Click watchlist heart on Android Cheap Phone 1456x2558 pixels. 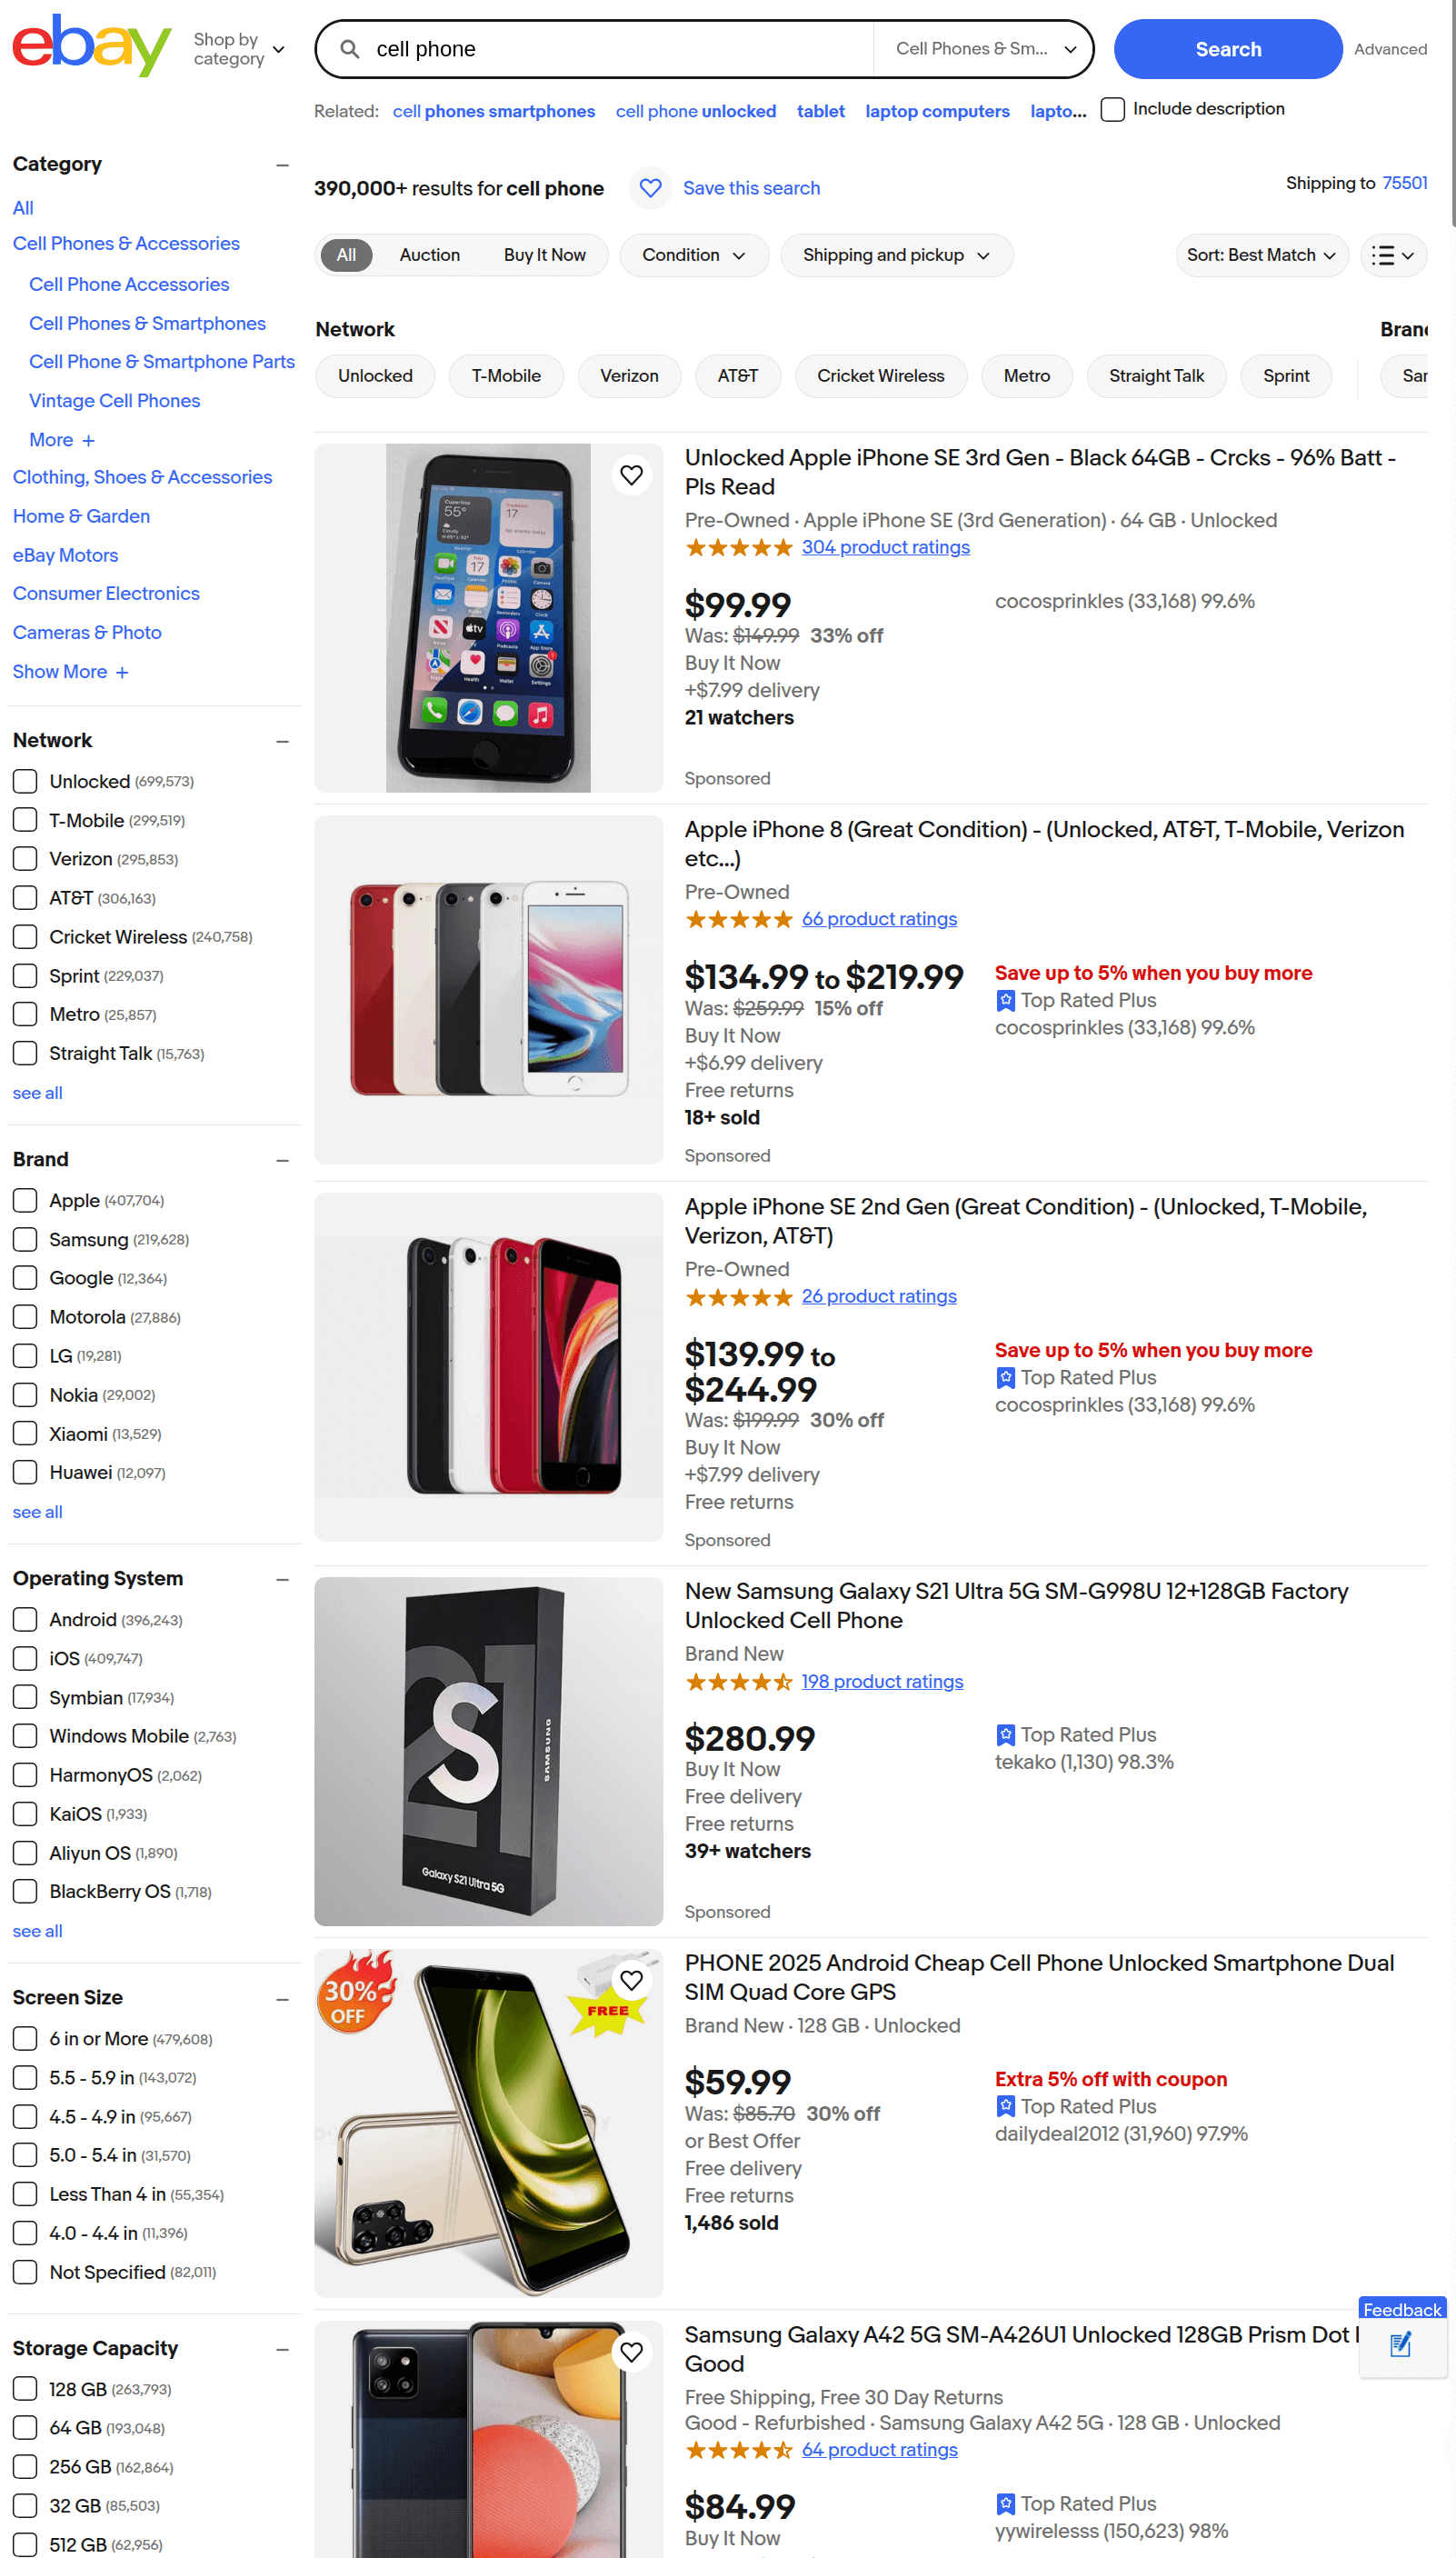click(631, 1979)
